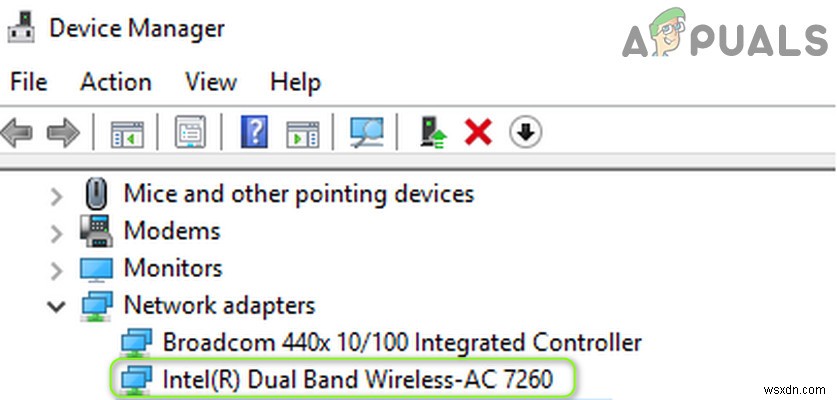
Task: Open the Properties toolbar icon
Action: pos(189,132)
